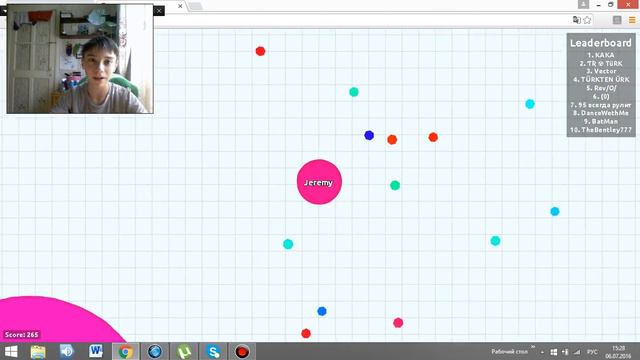Click the Leaderboard heading
The width and height of the screenshot is (640, 360).
coord(601,43)
